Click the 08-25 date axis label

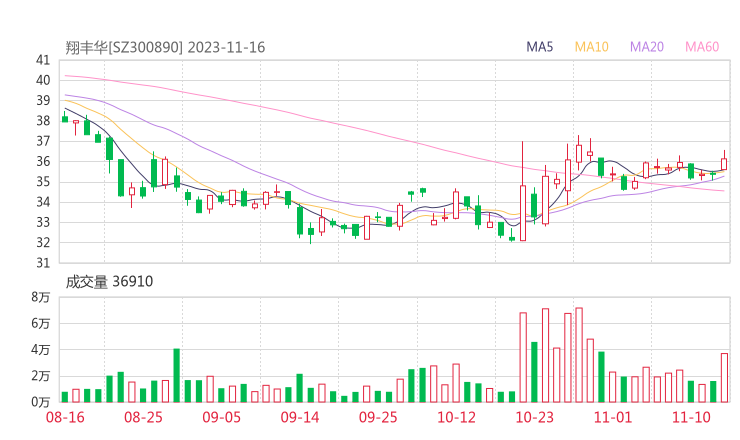coord(143,418)
